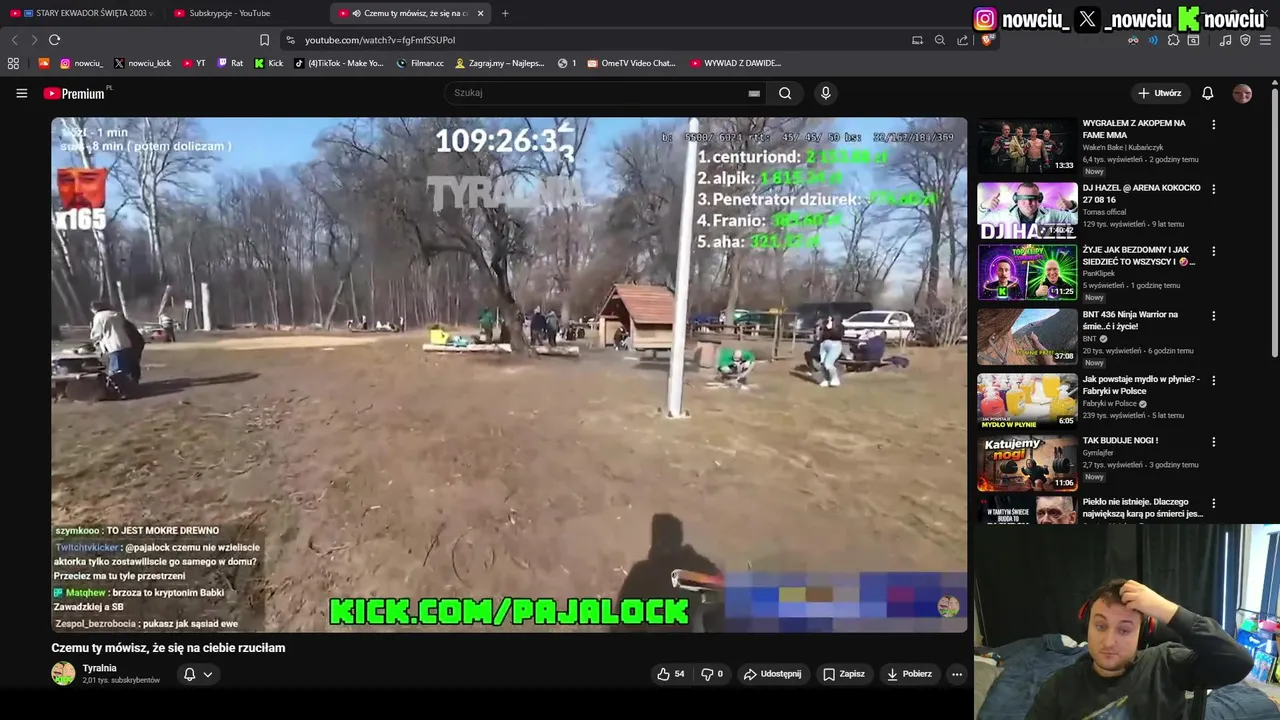Viewport: 1280px width, 720px height.
Task: Share this page using the share icon
Action: click(x=962, y=40)
